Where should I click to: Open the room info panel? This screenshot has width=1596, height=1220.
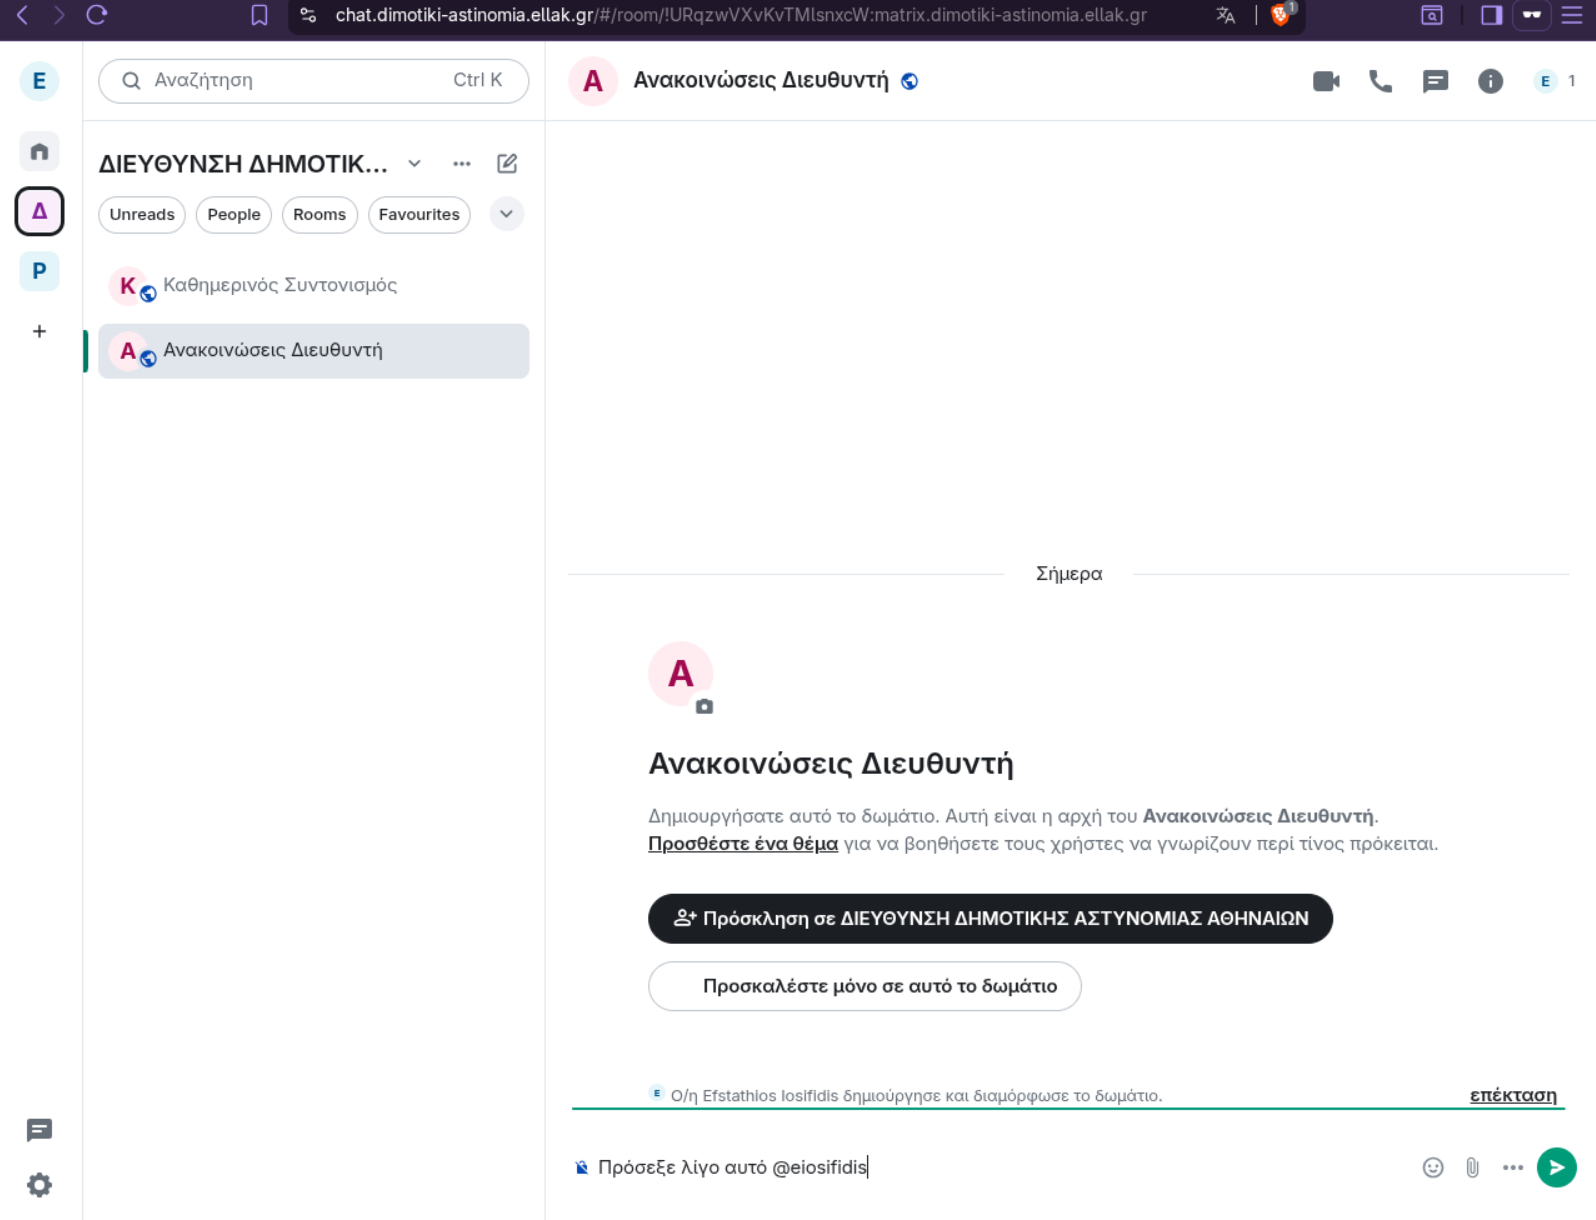(1490, 81)
